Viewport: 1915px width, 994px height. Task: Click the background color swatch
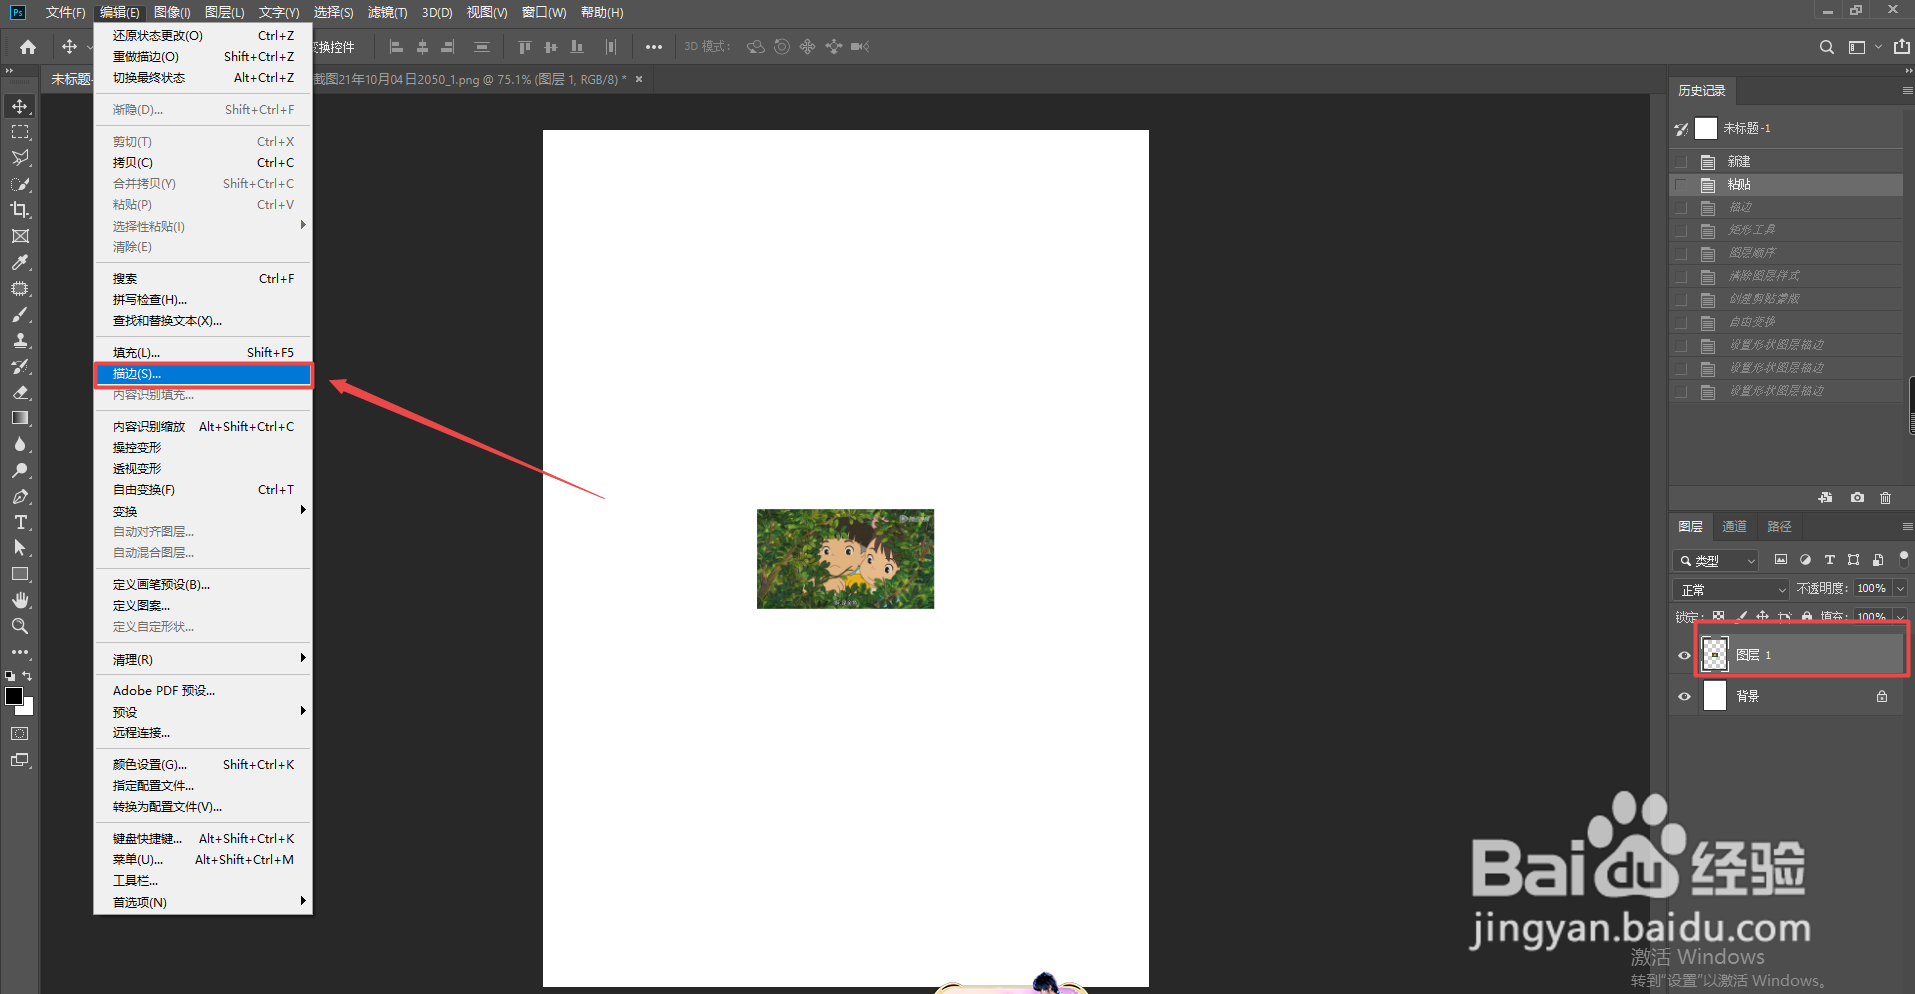pyautogui.click(x=28, y=709)
